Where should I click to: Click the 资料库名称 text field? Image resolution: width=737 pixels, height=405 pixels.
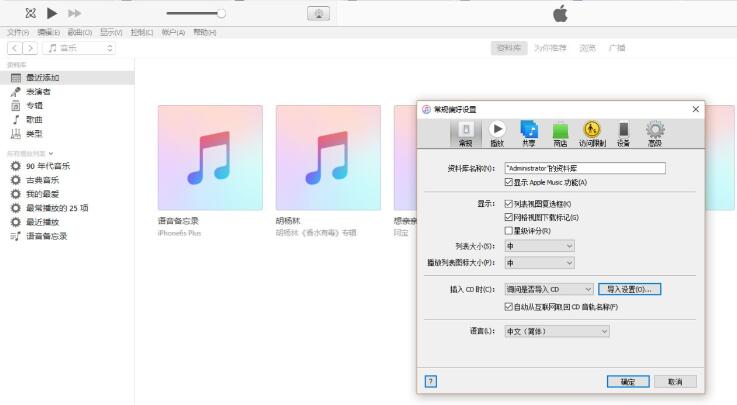point(585,168)
